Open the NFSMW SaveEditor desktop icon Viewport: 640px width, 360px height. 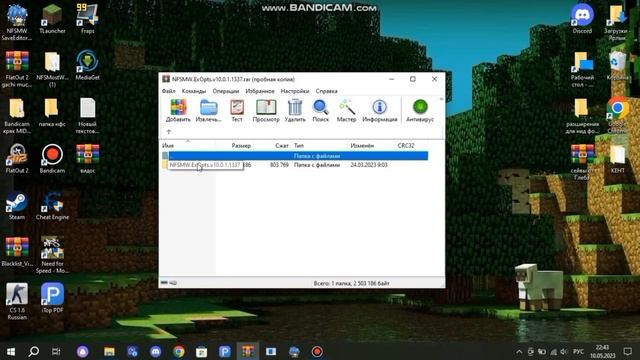point(17,22)
